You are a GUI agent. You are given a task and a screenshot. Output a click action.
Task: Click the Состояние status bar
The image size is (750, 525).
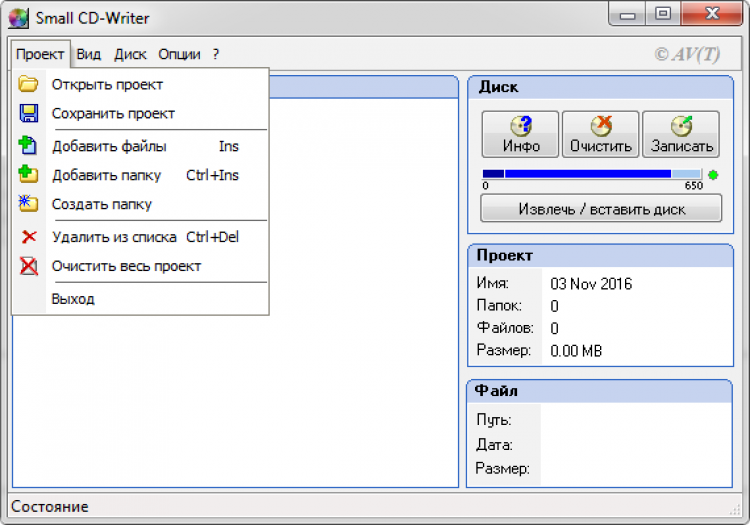[x=375, y=506]
